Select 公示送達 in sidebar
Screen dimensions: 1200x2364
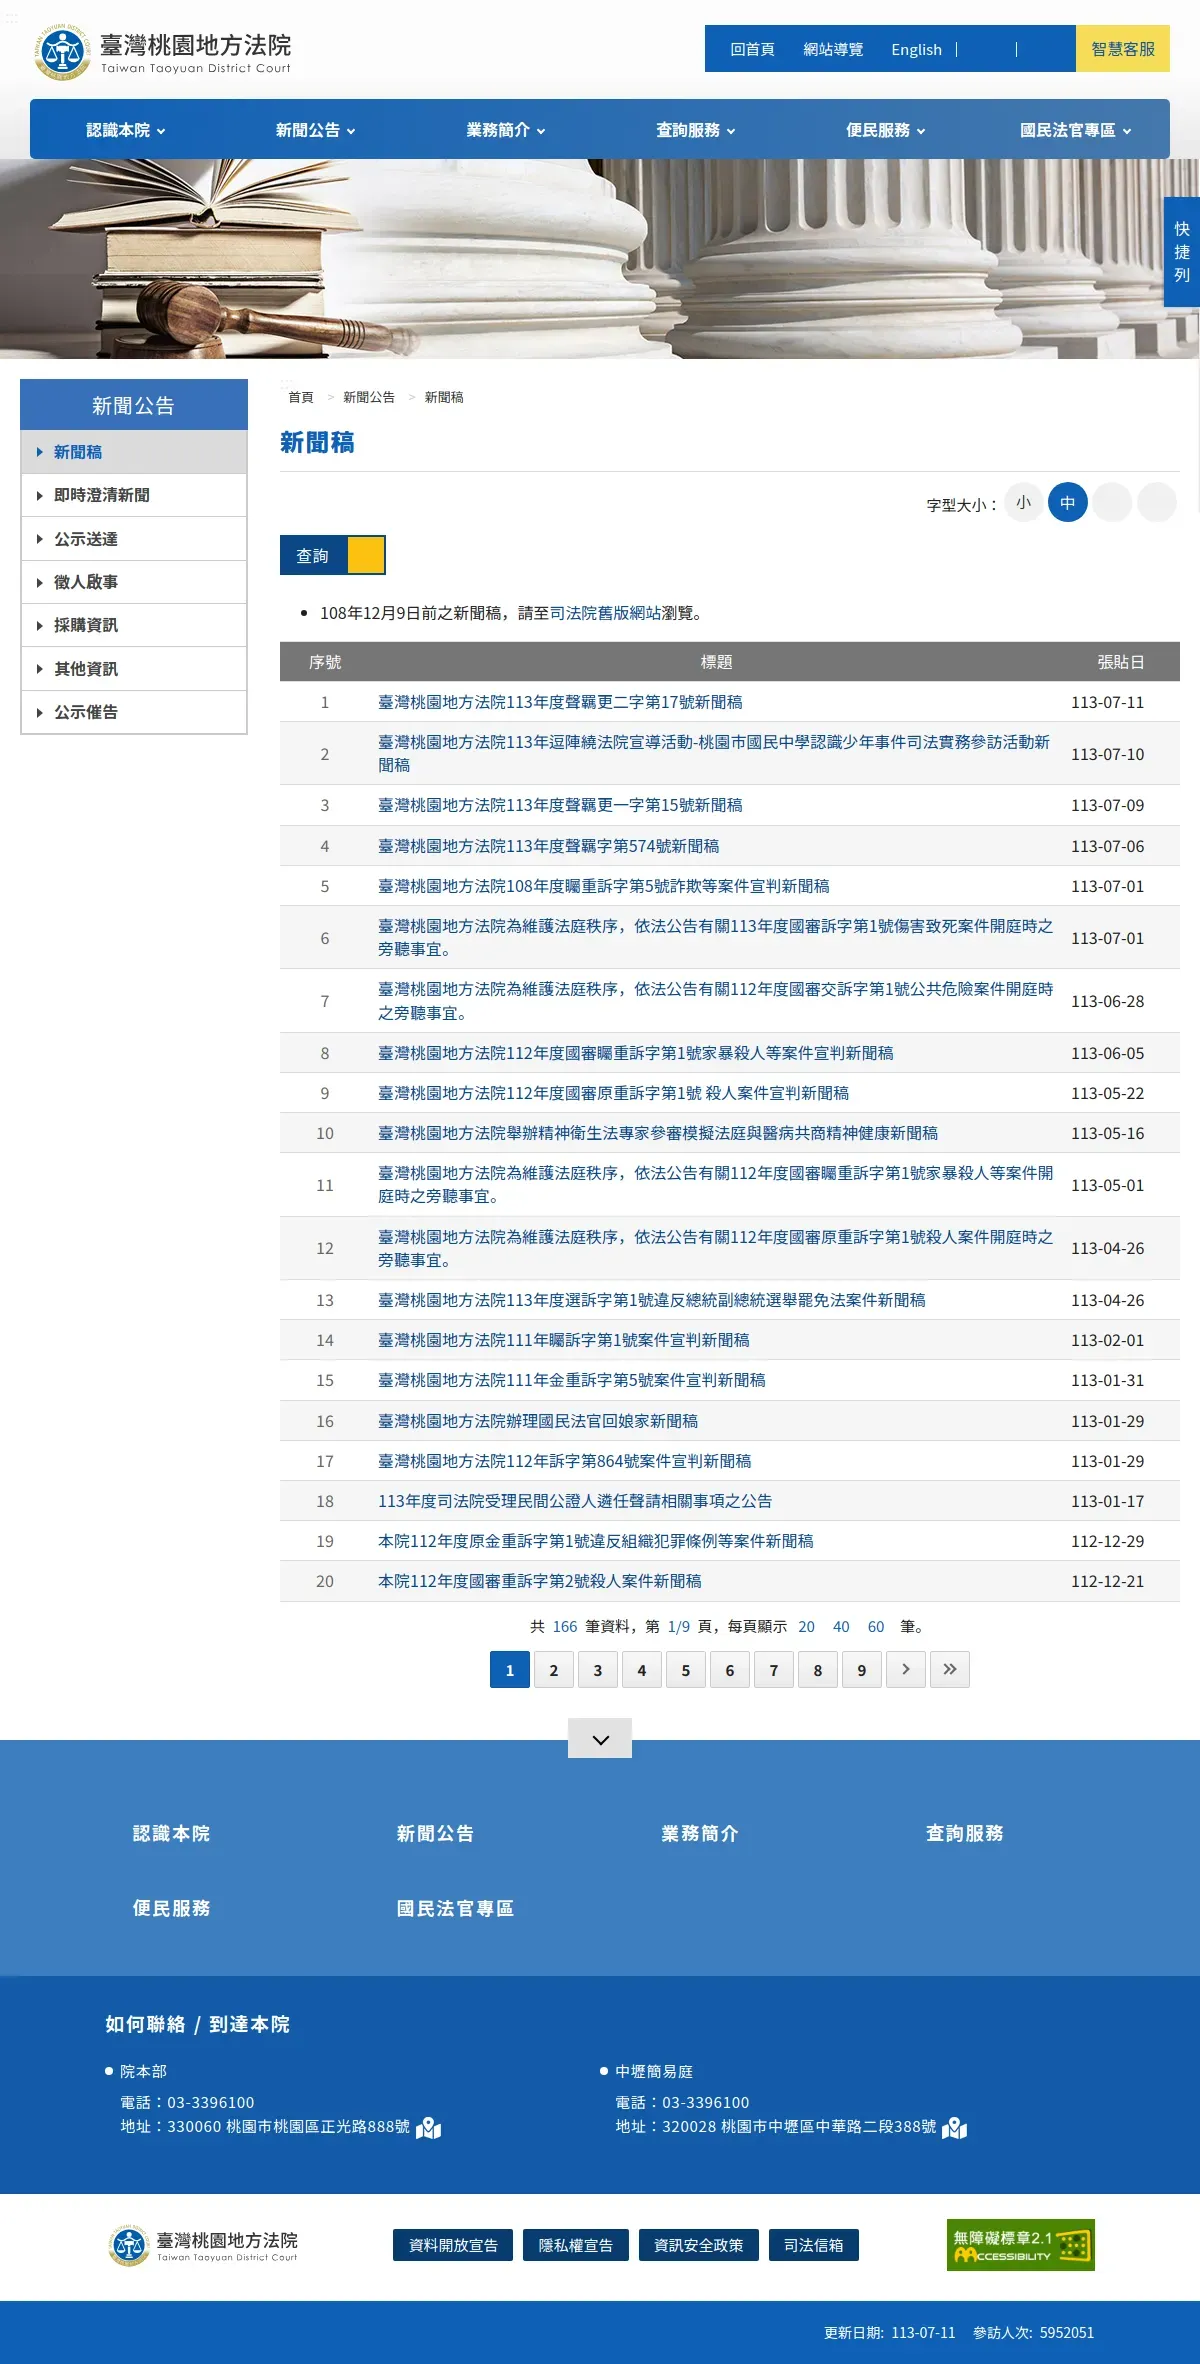click(x=134, y=539)
